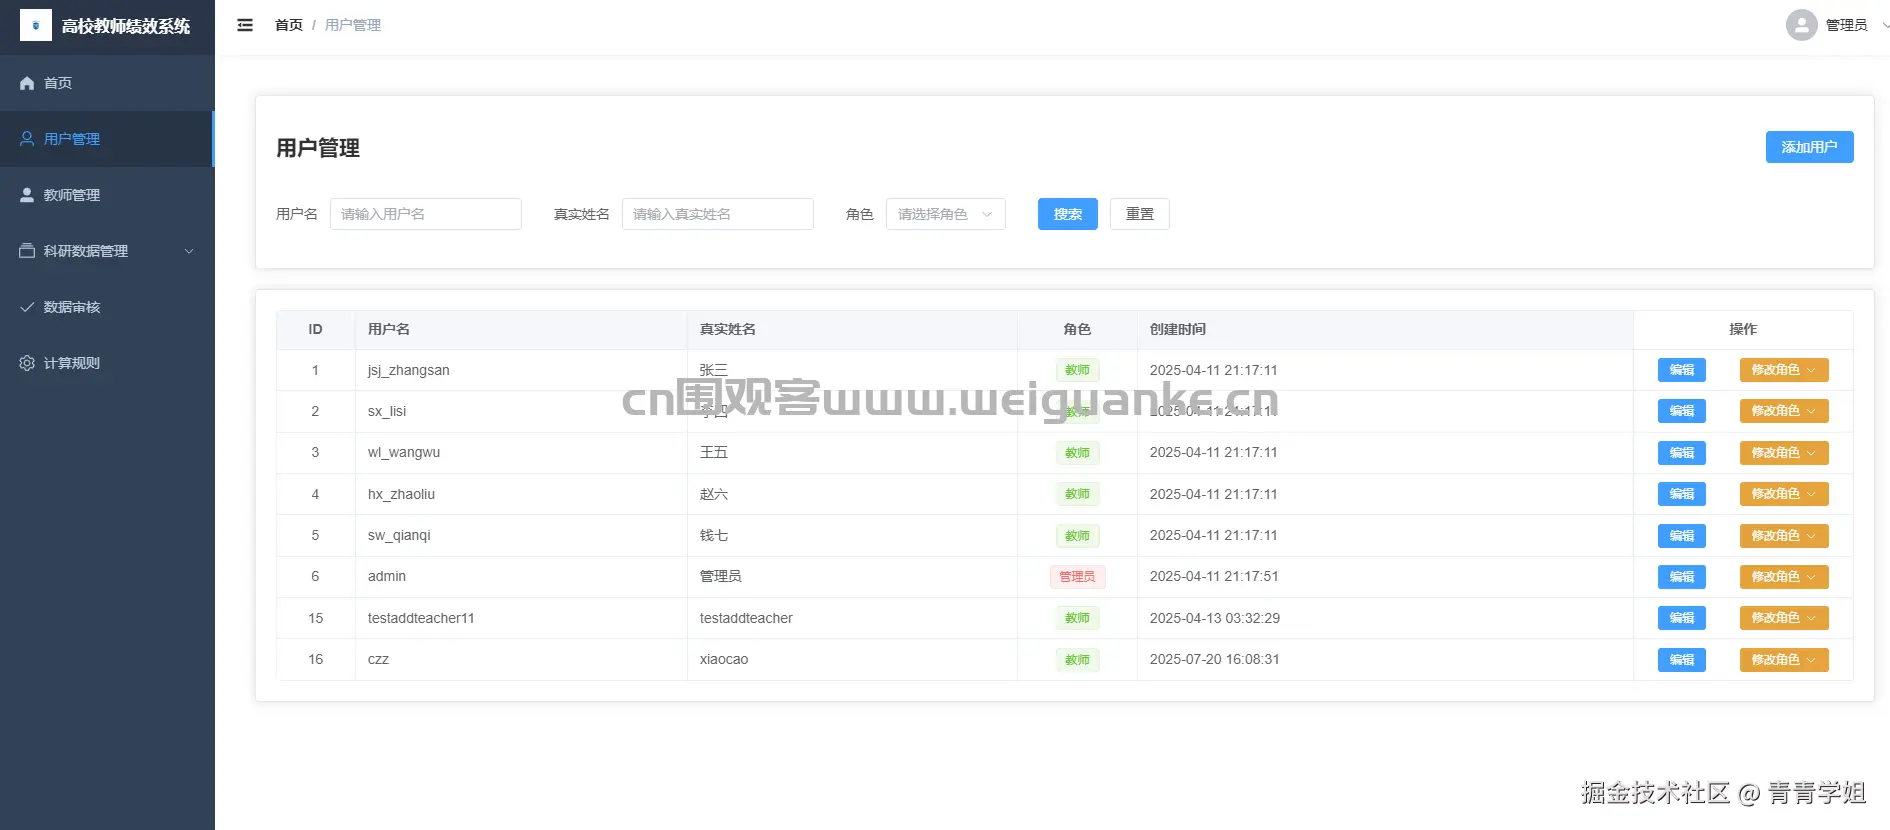The height and width of the screenshot is (830, 1890).
Task: Click the 教师 role tag for wl_wangwu
Action: click(x=1077, y=453)
